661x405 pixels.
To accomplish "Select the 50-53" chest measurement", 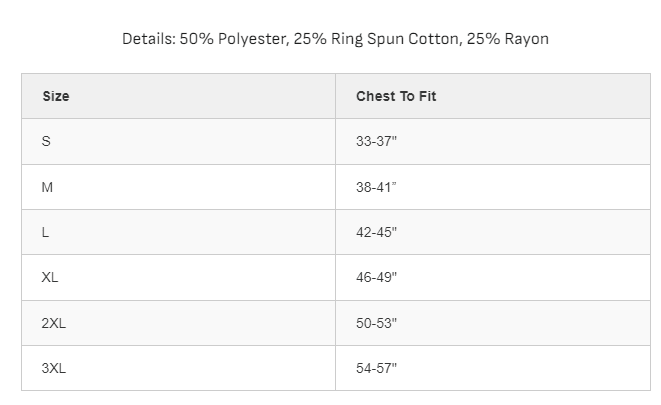I will point(376,323).
